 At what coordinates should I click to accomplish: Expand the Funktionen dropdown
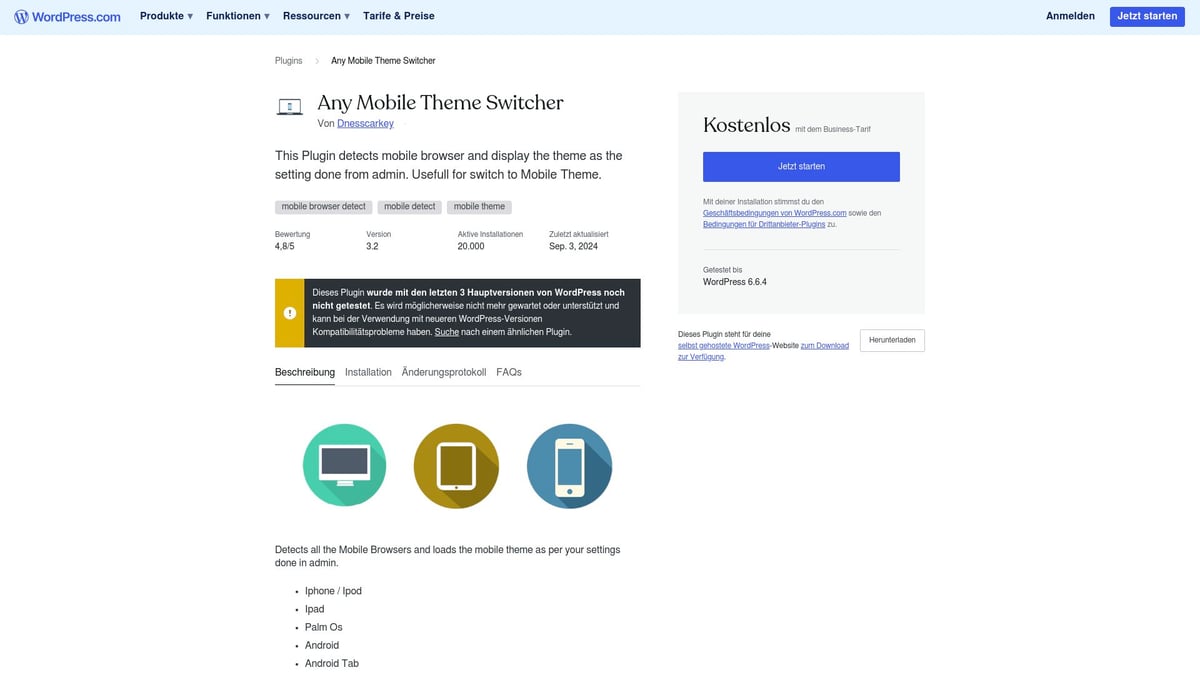tap(236, 15)
